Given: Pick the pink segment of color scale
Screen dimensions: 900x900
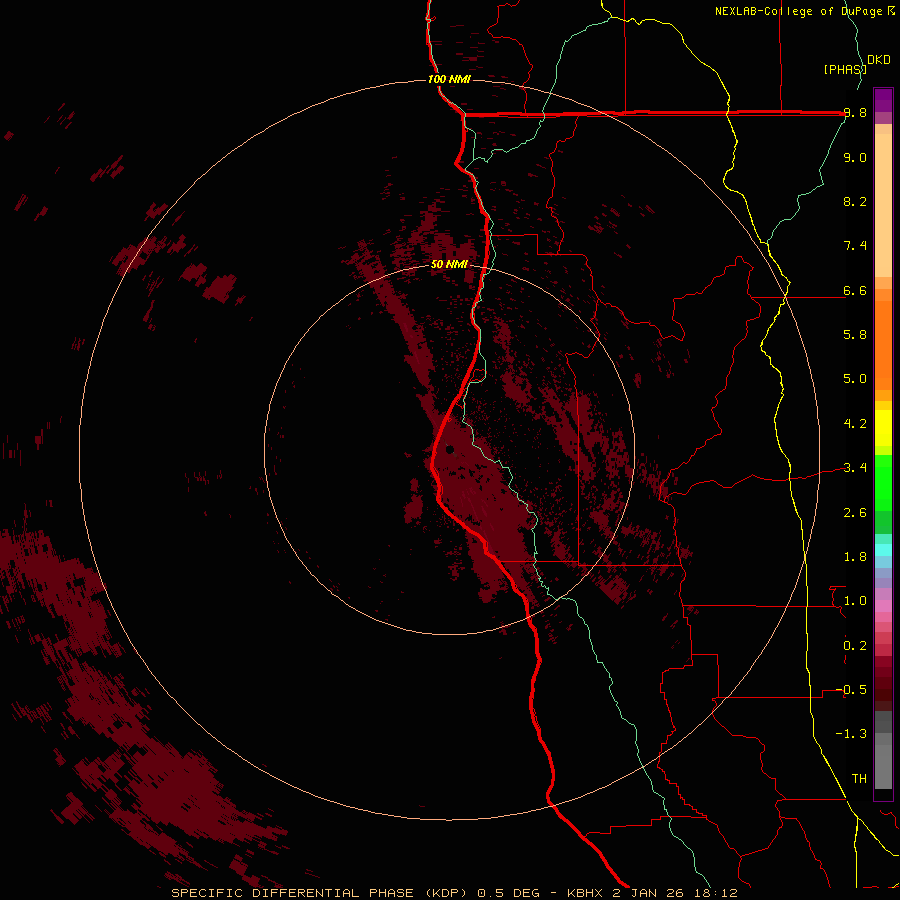Looking at the screenshot, I should coord(883,606).
